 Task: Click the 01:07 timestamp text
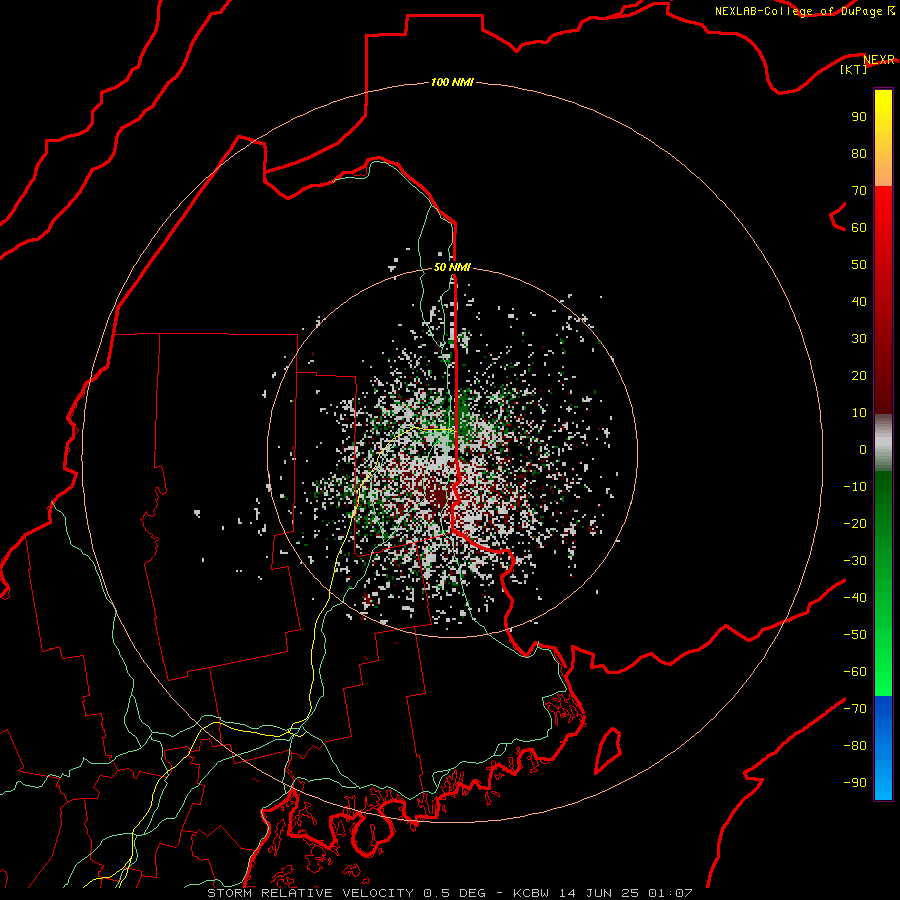click(x=670, y=893)
